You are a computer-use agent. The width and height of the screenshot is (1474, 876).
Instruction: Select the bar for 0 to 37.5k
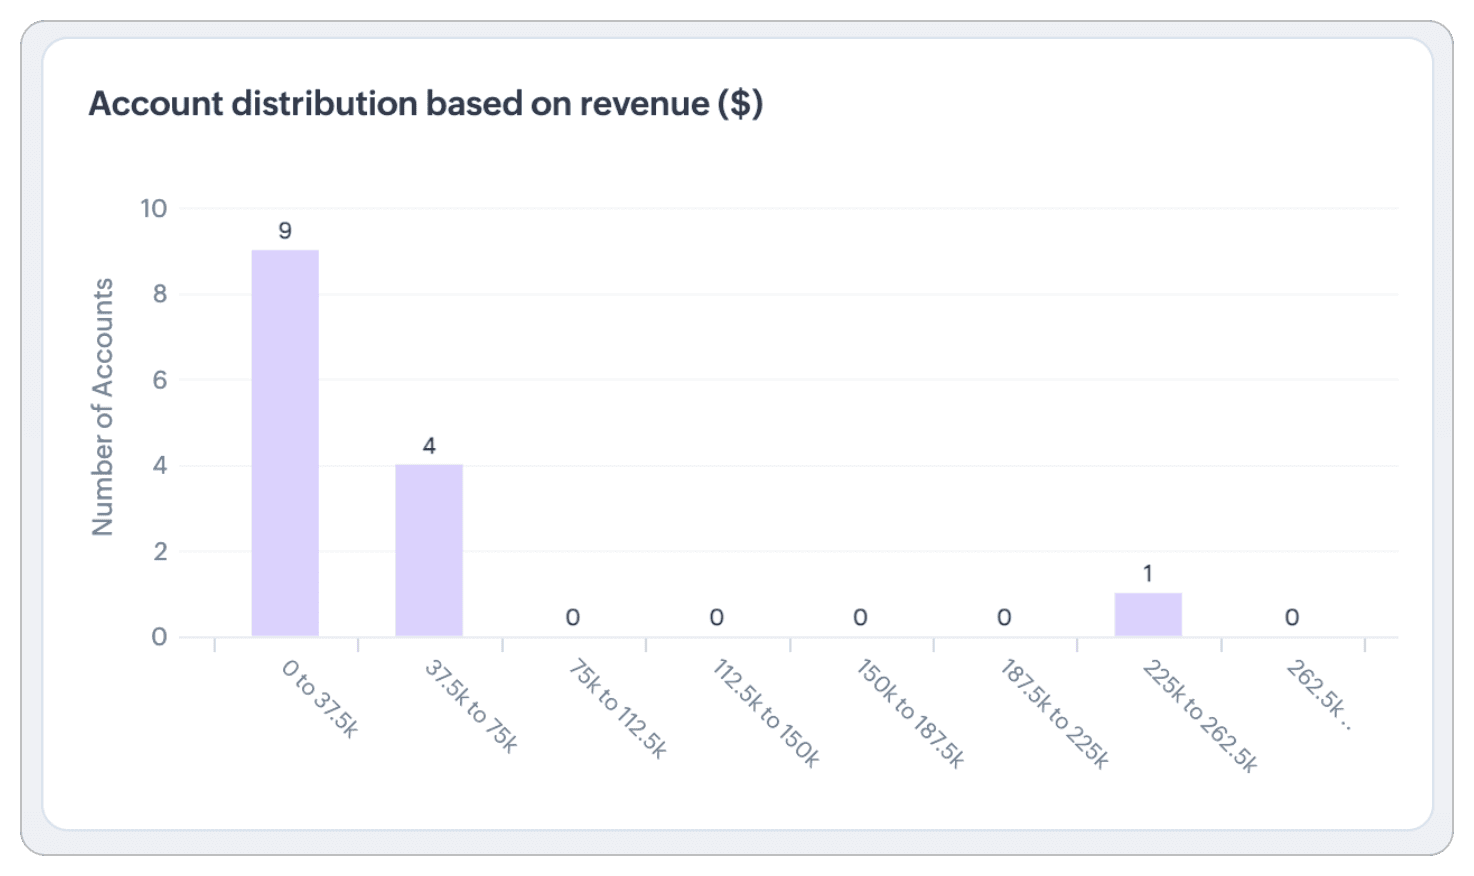[285, 443]
